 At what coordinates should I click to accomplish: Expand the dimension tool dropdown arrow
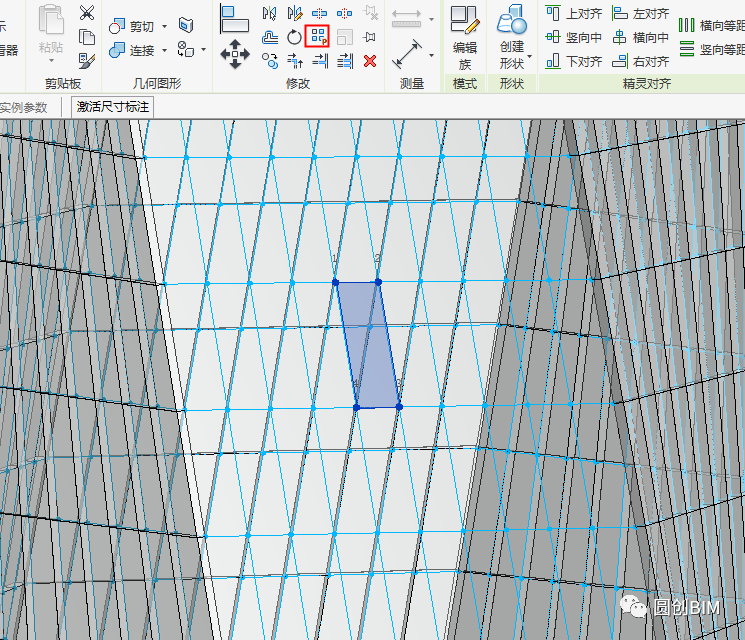coord(431,19)
